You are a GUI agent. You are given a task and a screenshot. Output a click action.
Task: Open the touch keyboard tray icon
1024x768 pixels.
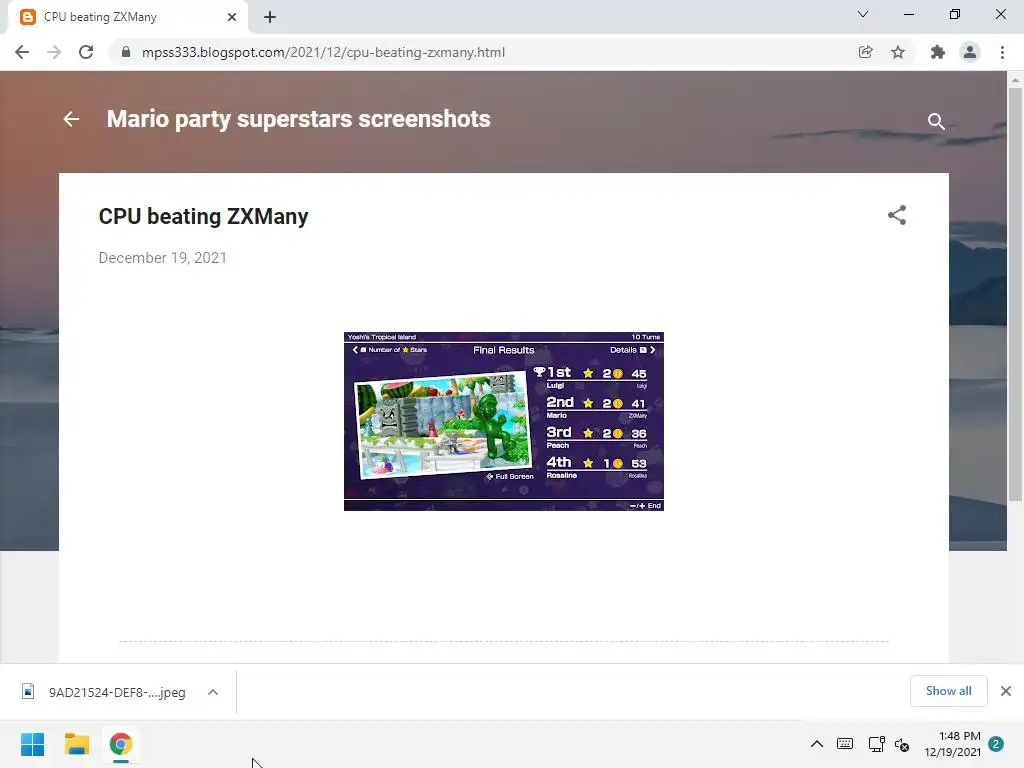tap(844, 744)
